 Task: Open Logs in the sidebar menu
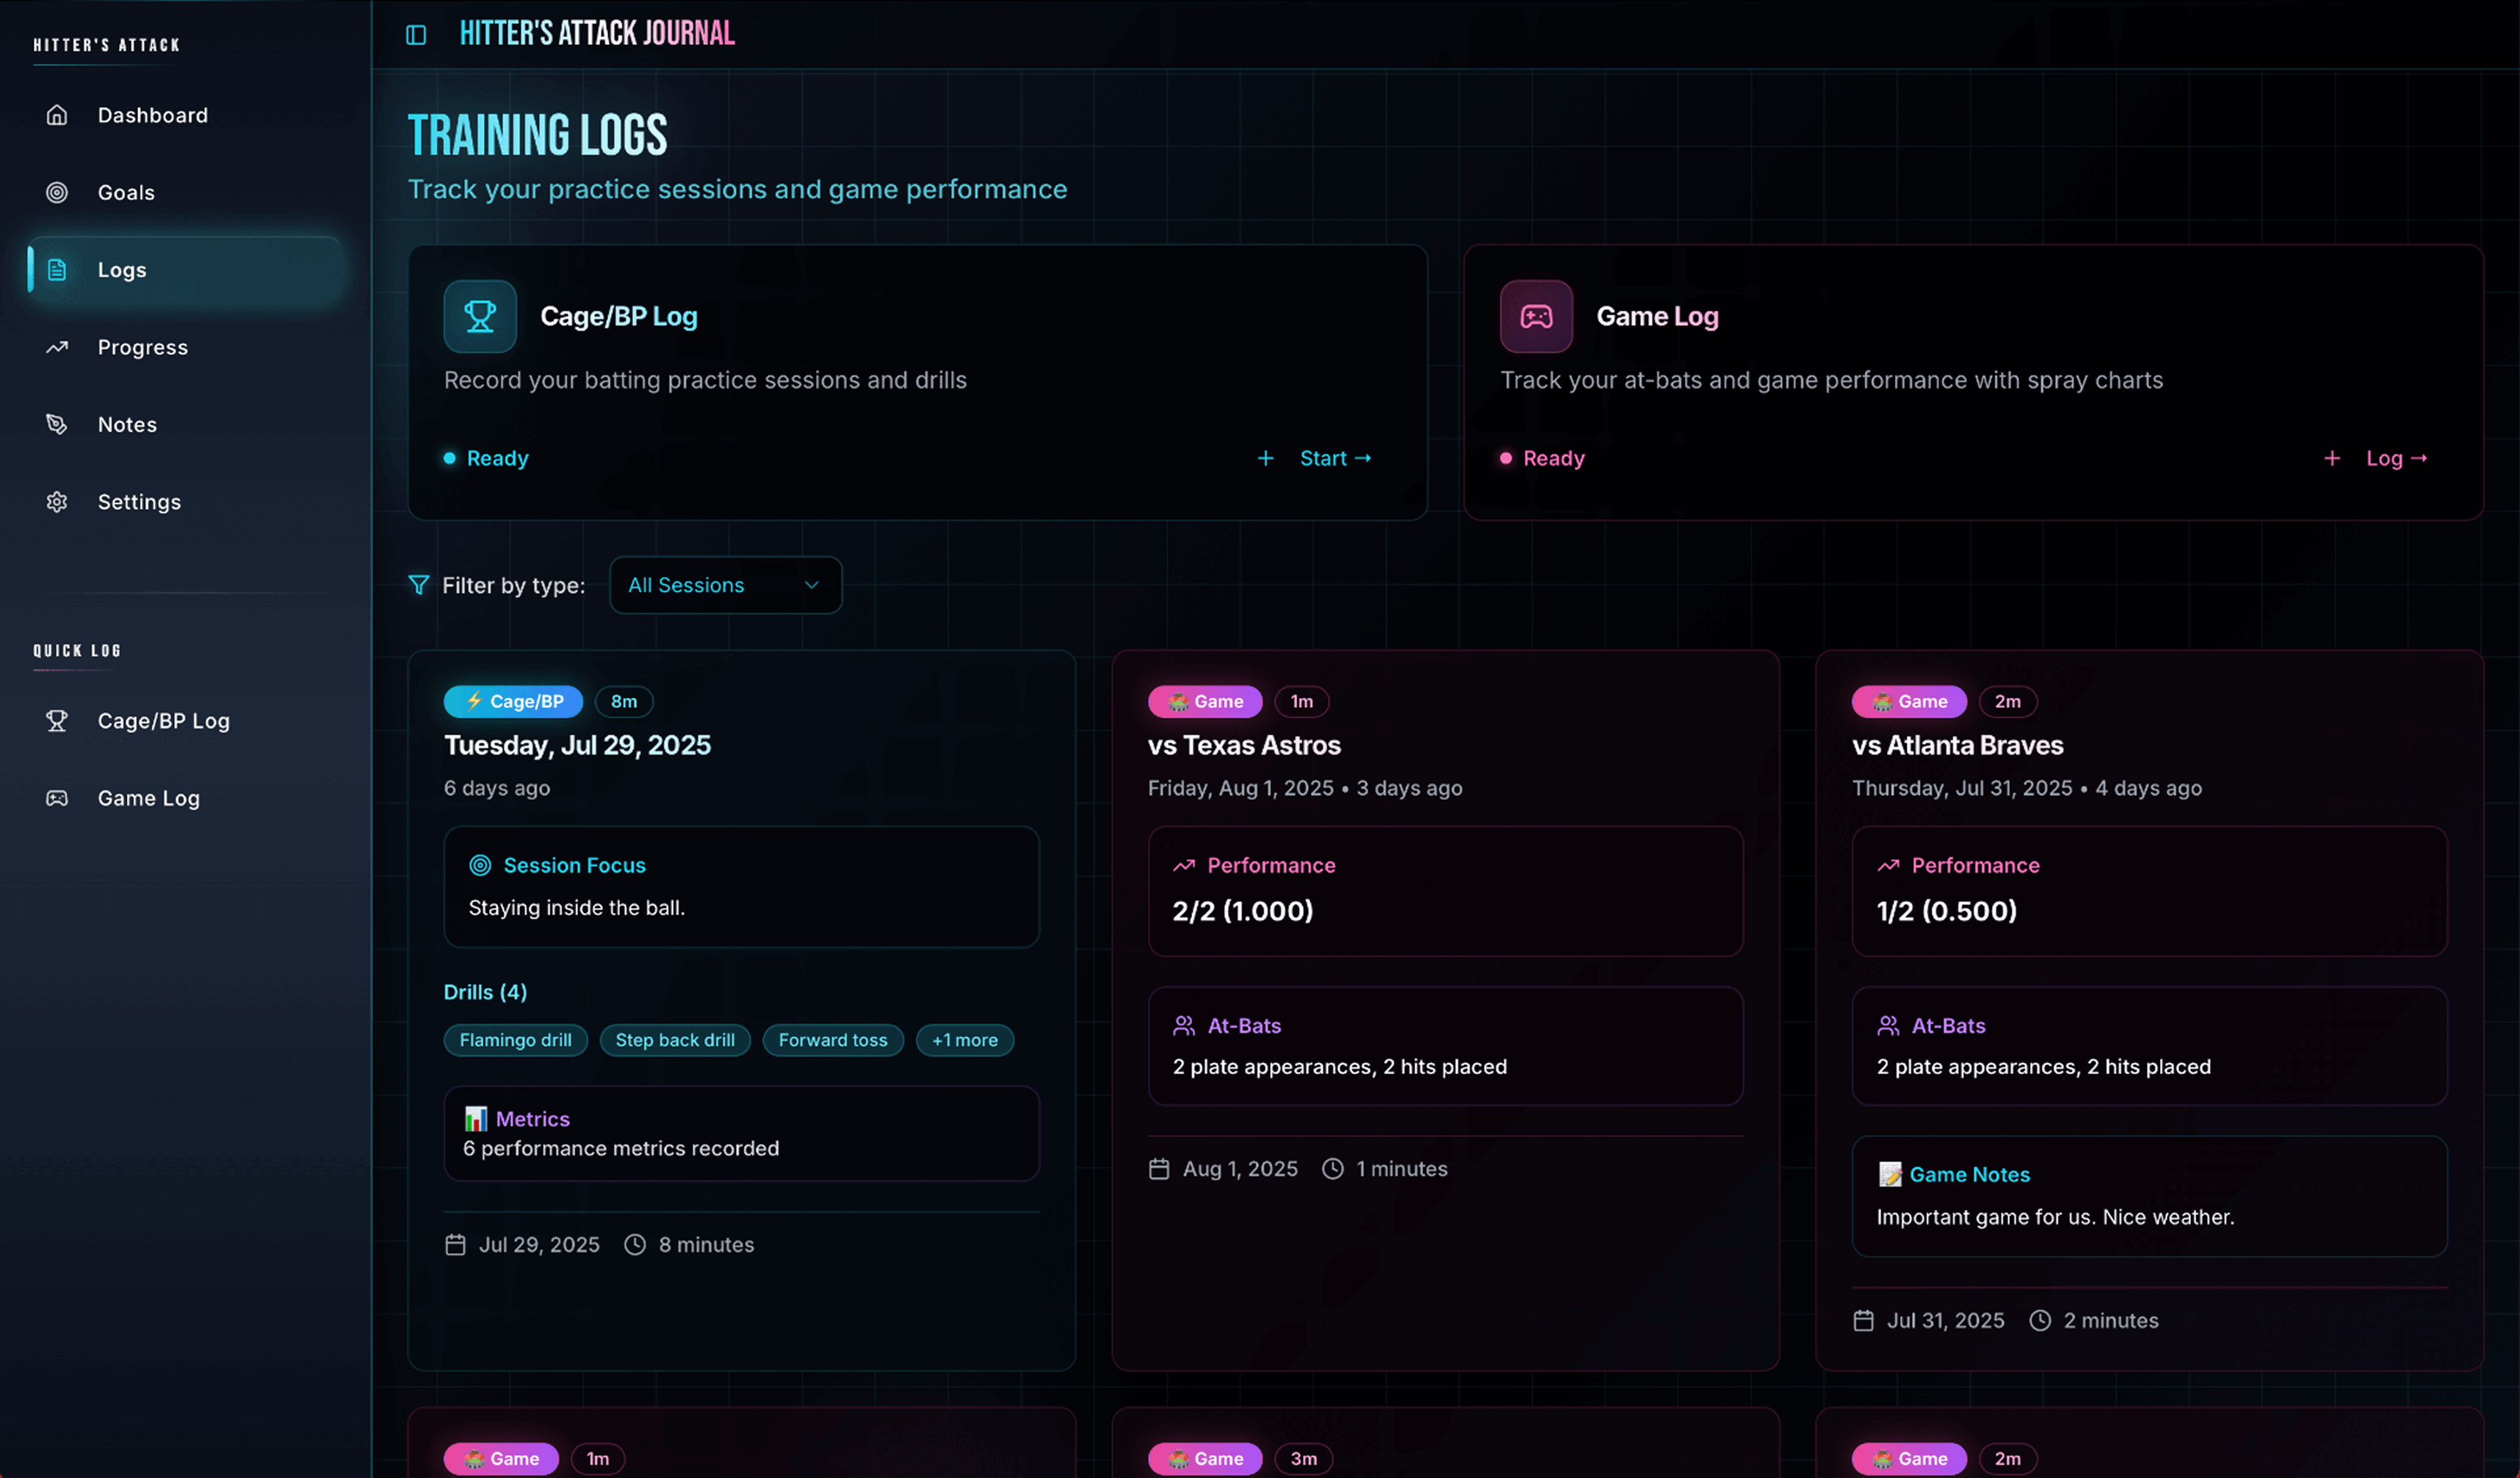122,270
